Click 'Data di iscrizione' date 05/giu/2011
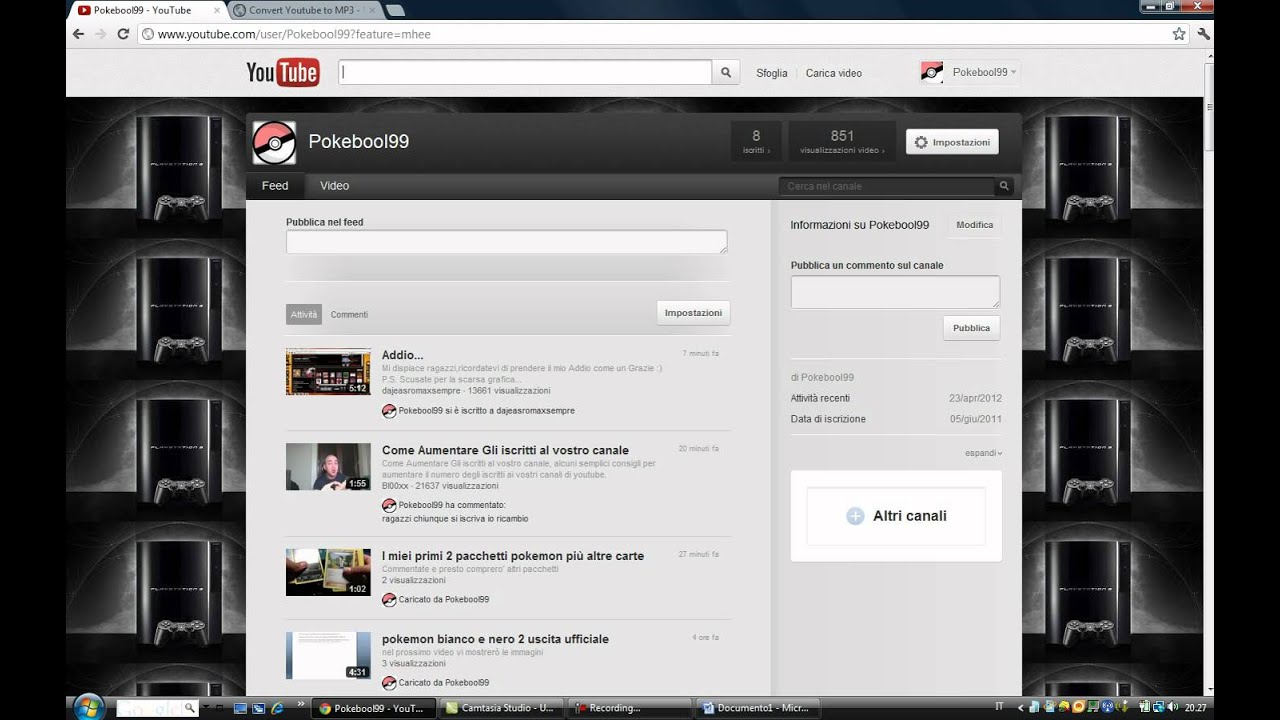Screen dimensions: 1280x720 (x=975, y=419)
